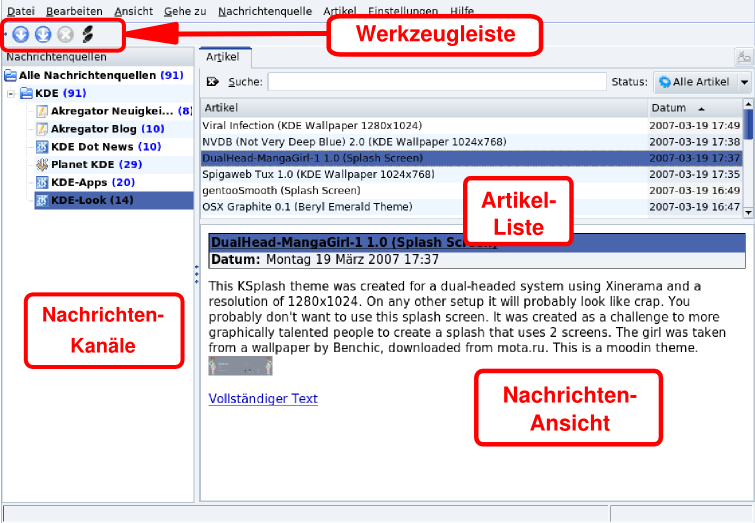The height and width of the screenshot is (523, 755).
Task: Click the DualHead-MangaGirl article headline link
Action: [352, 243]
